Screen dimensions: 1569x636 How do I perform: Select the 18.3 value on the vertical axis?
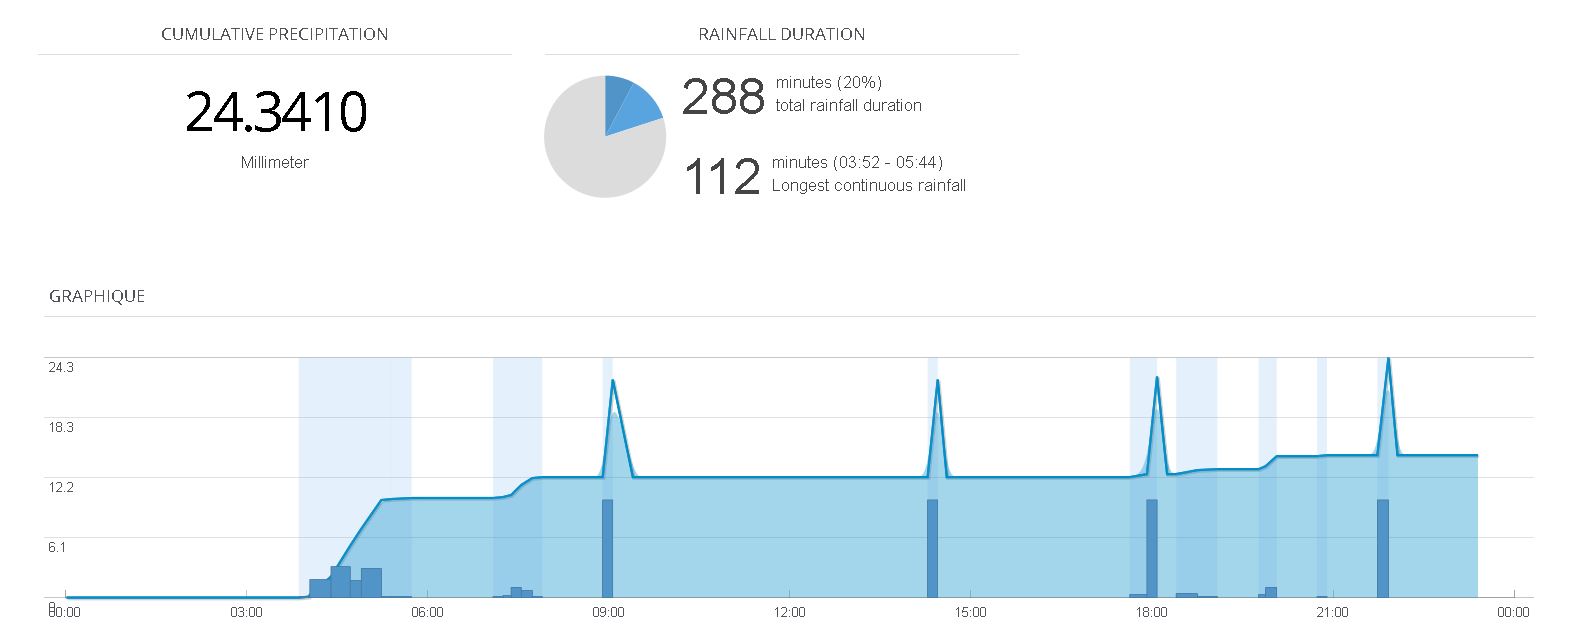[x=61, y=427]
